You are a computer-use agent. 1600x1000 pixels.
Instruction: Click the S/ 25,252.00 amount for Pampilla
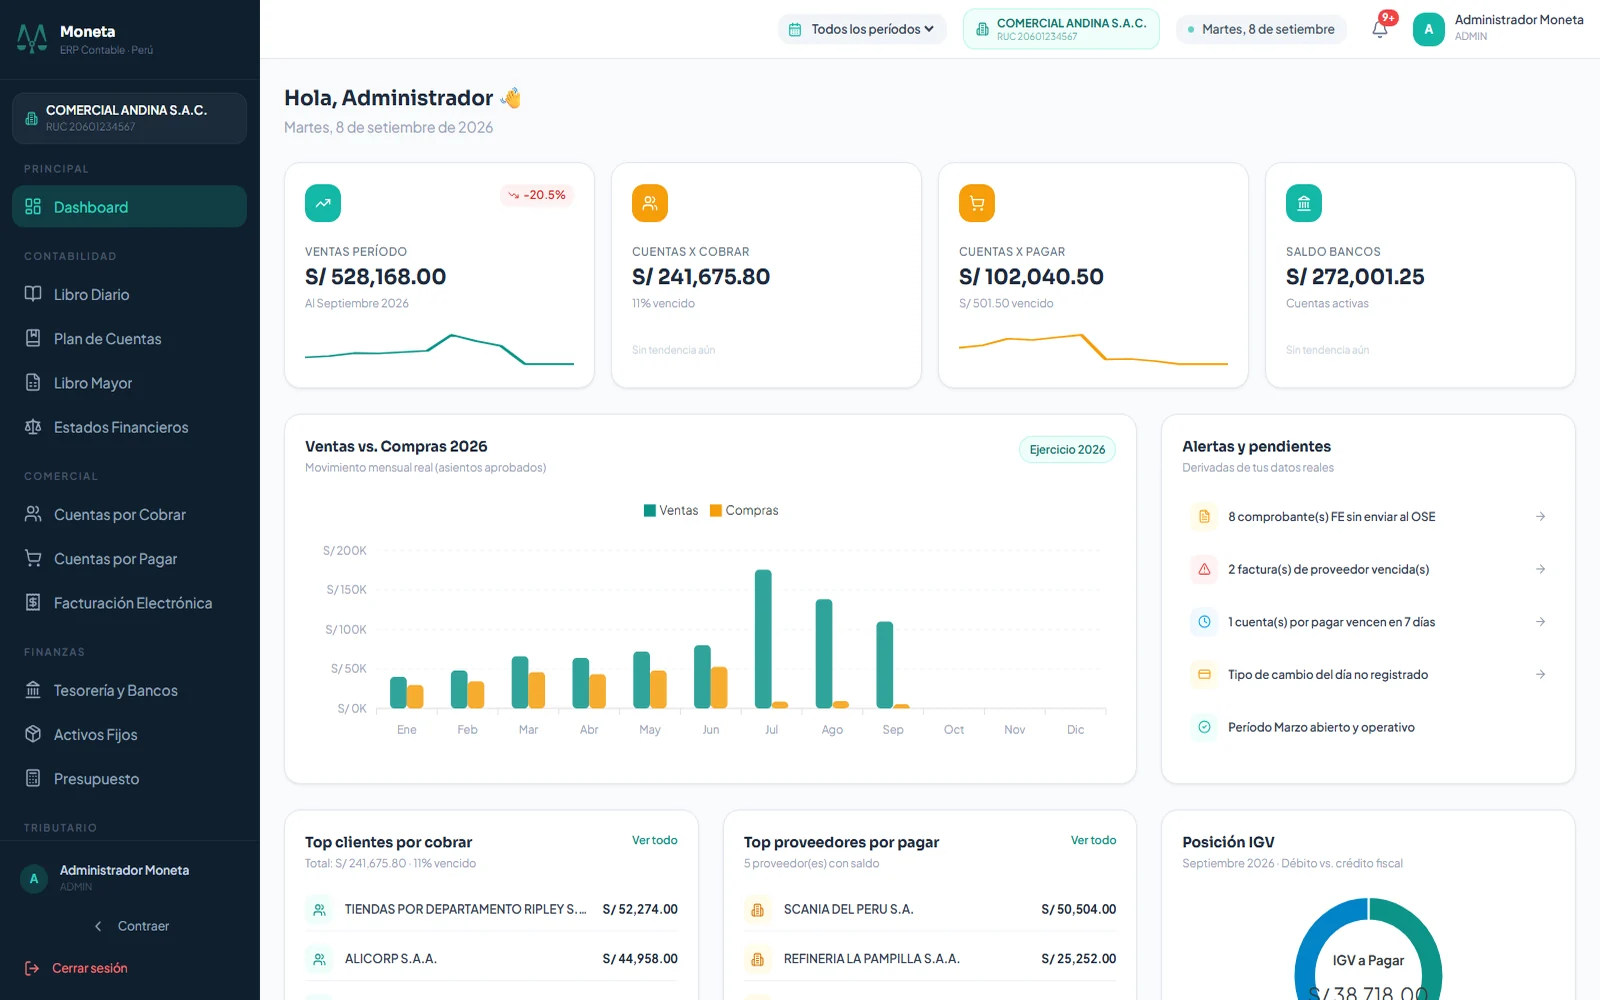(x=1079, y=959)
